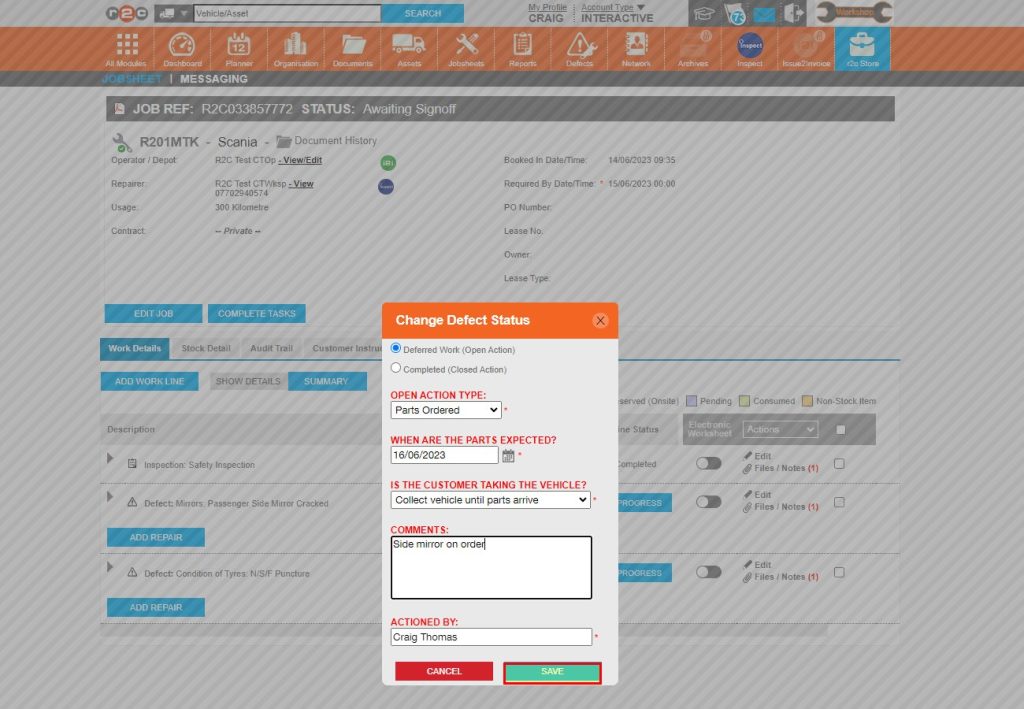Select Completed (Closed Action) radio button
The width and height of the screenshot is (1024, 709).
tap(396, 368)
